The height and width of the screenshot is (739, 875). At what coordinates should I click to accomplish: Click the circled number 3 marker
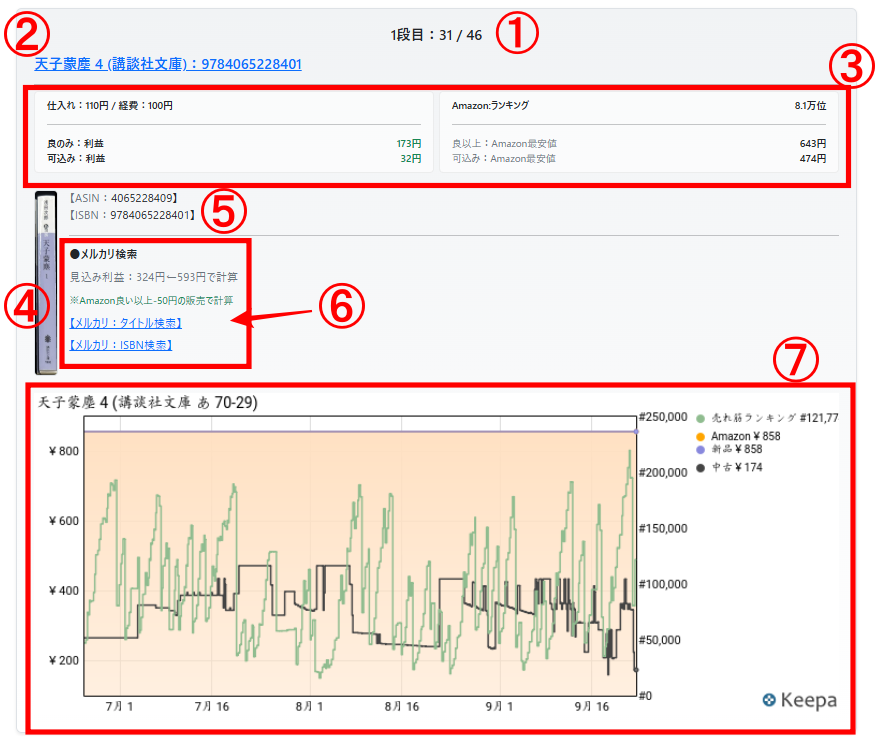click(x=849, y=67)
